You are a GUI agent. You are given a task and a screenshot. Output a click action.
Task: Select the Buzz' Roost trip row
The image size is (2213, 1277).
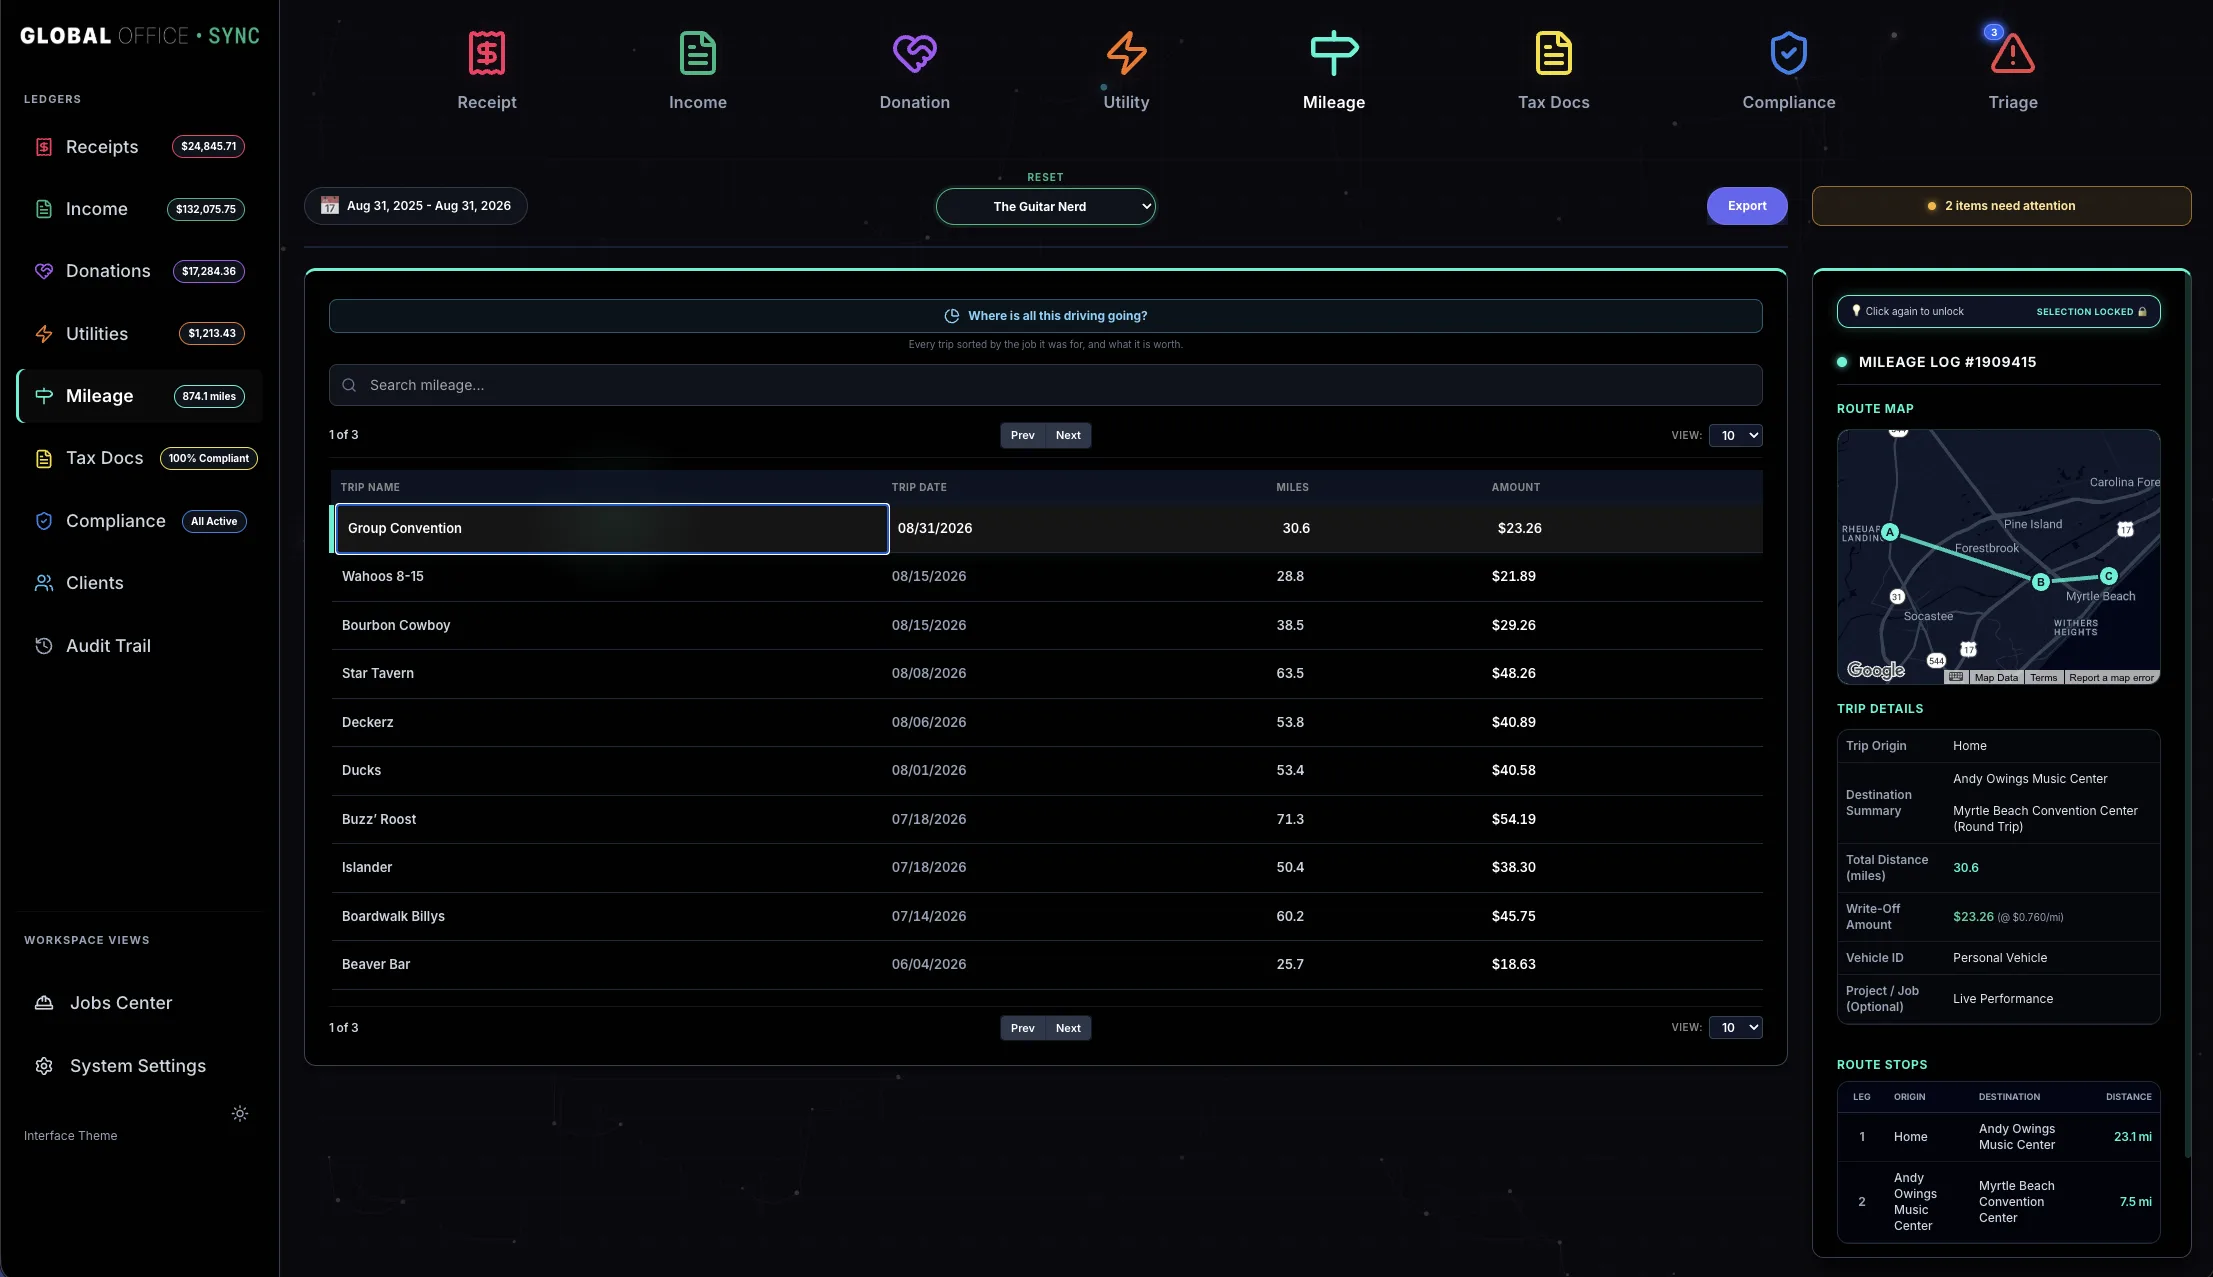pyautogui.click(x=1046, y=819)
